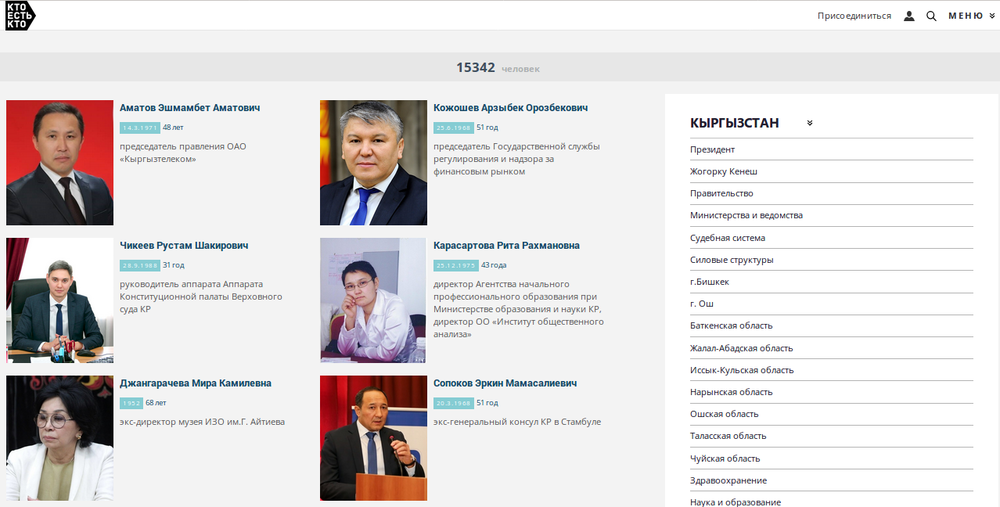Open Аматов Эшмамбет Аматович profile name
The image size is (1000, 507).
tap(189, 108)
